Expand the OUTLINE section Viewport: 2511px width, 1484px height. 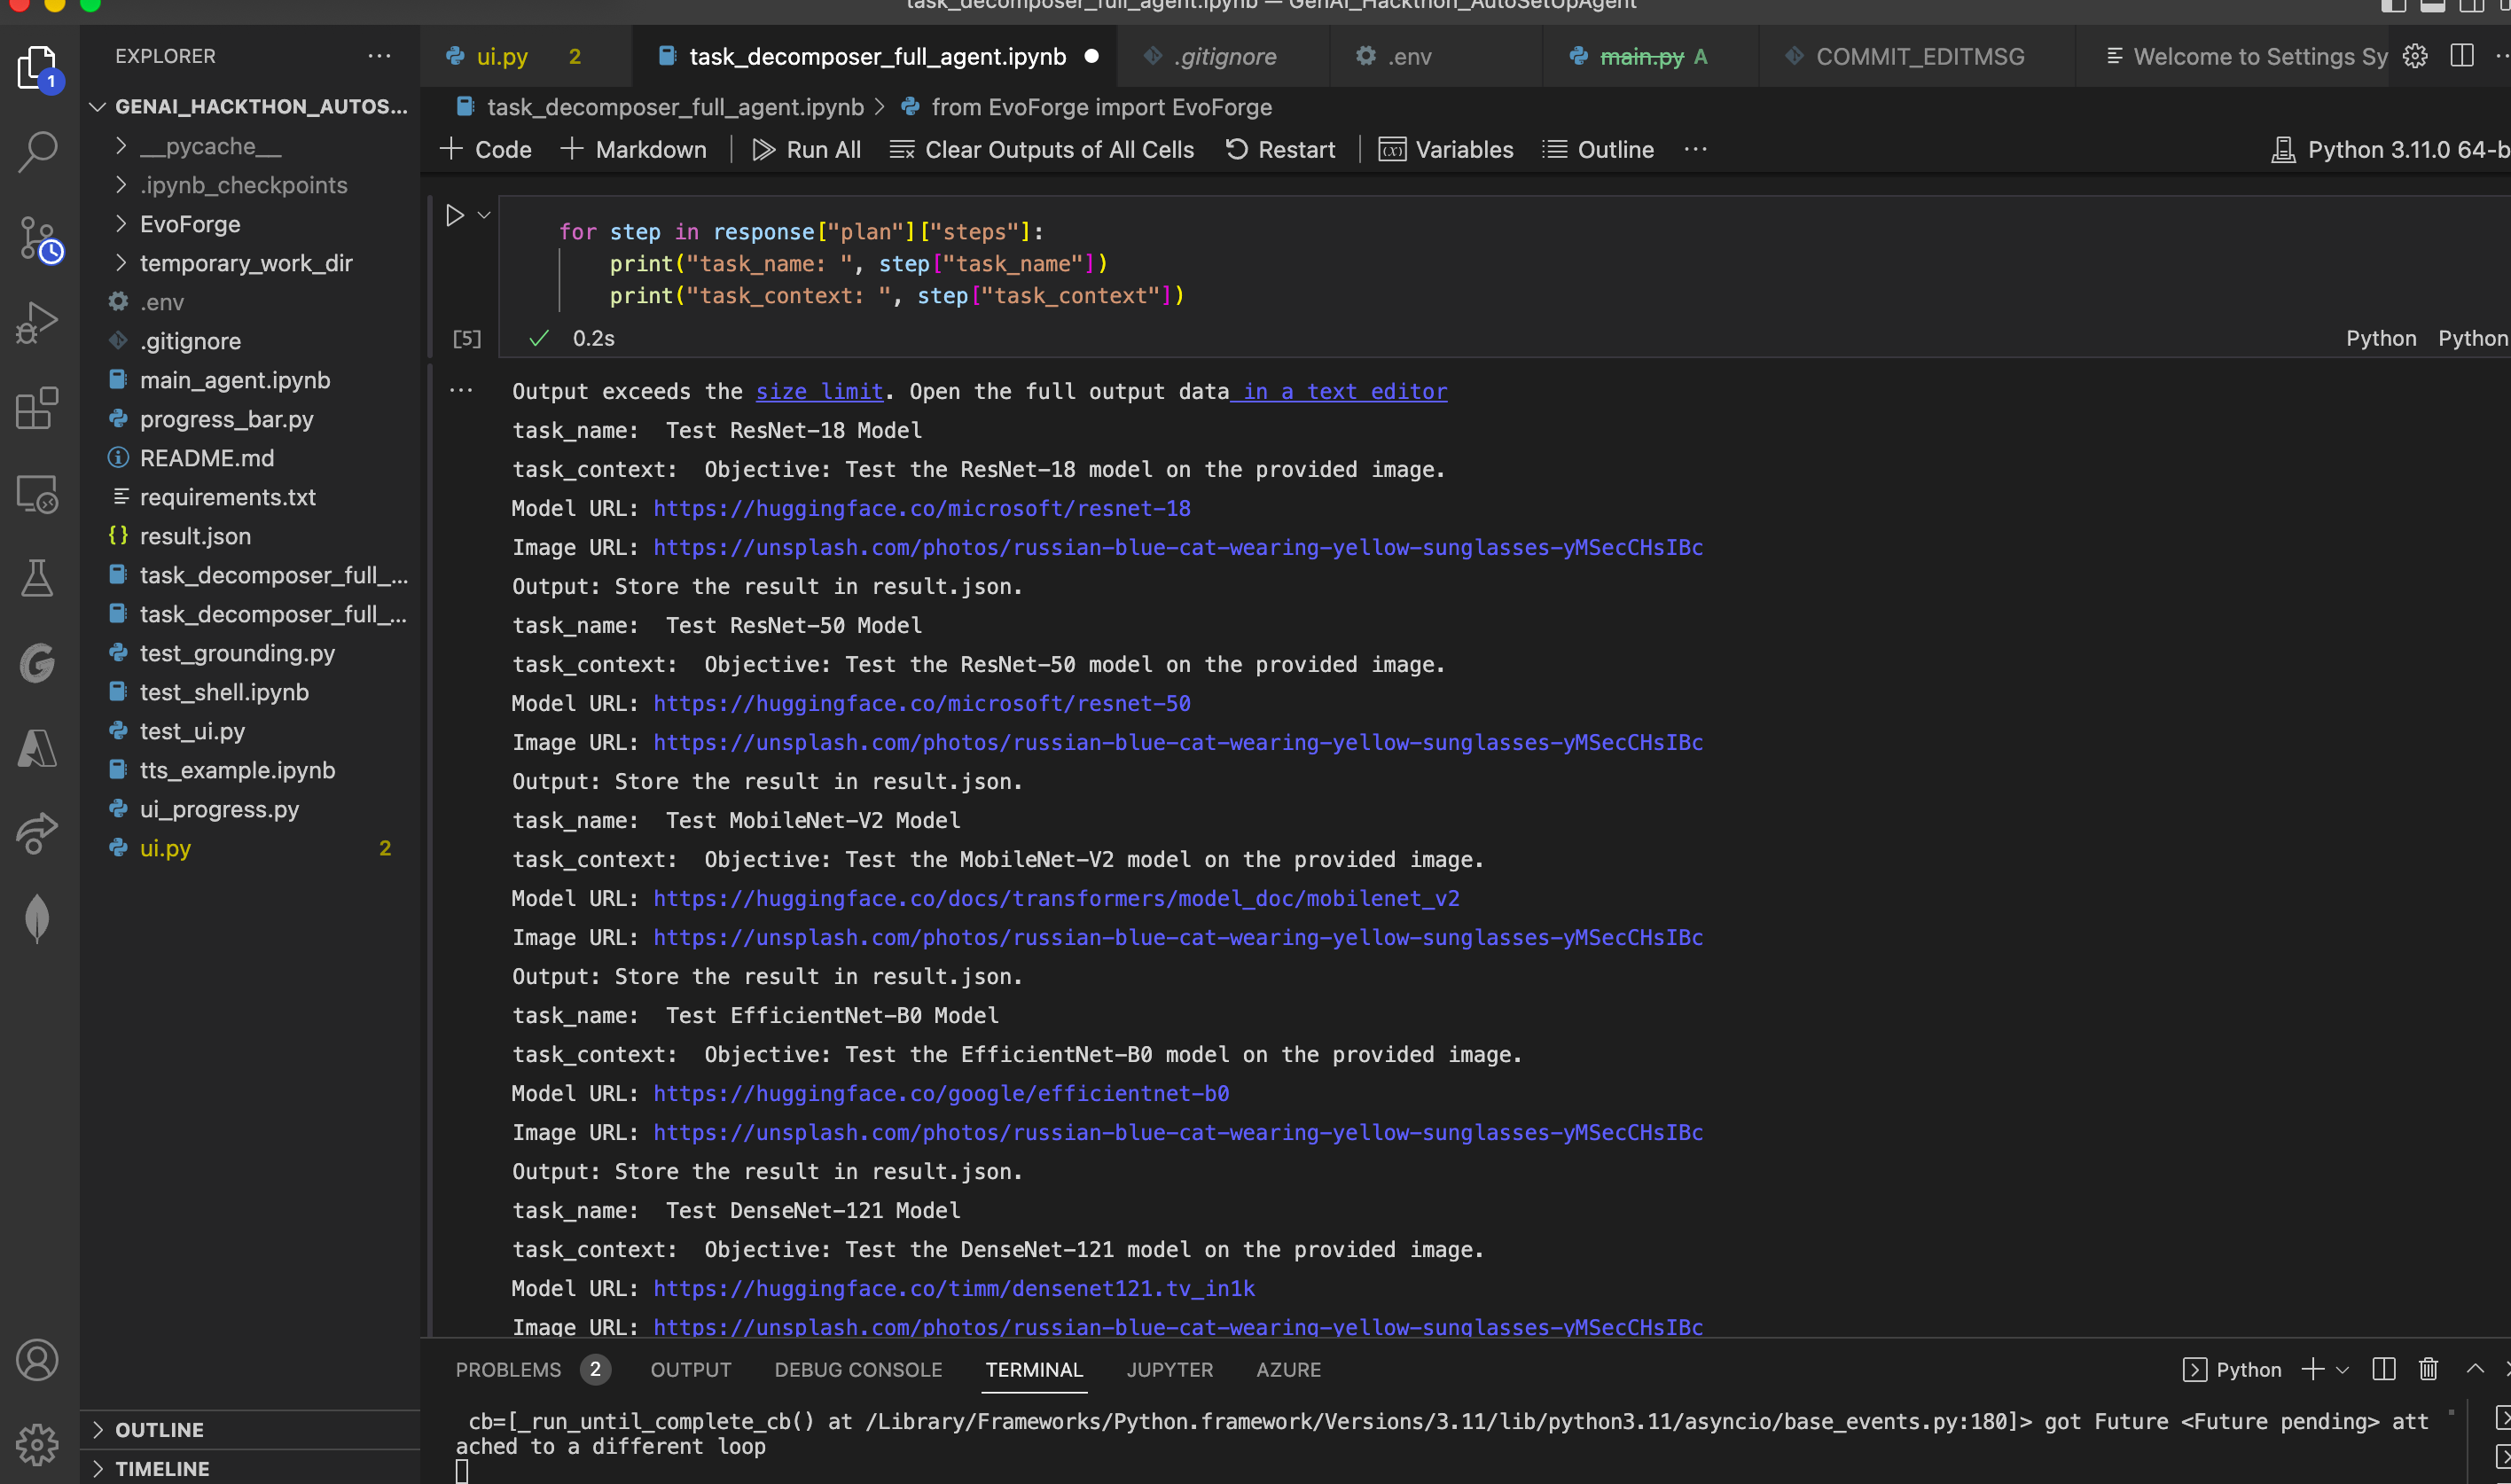(x=159, y=1429)
